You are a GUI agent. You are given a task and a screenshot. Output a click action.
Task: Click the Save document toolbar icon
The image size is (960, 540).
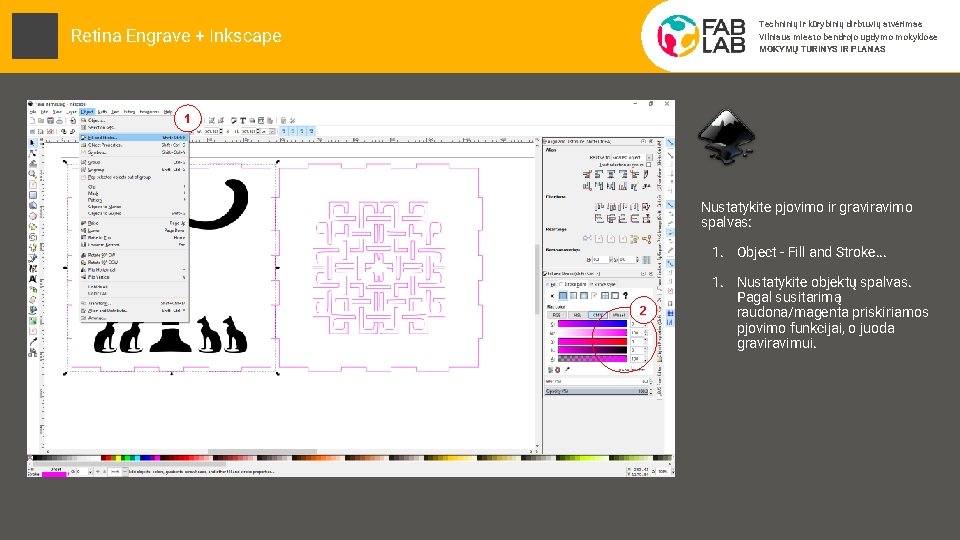point(50,121)
